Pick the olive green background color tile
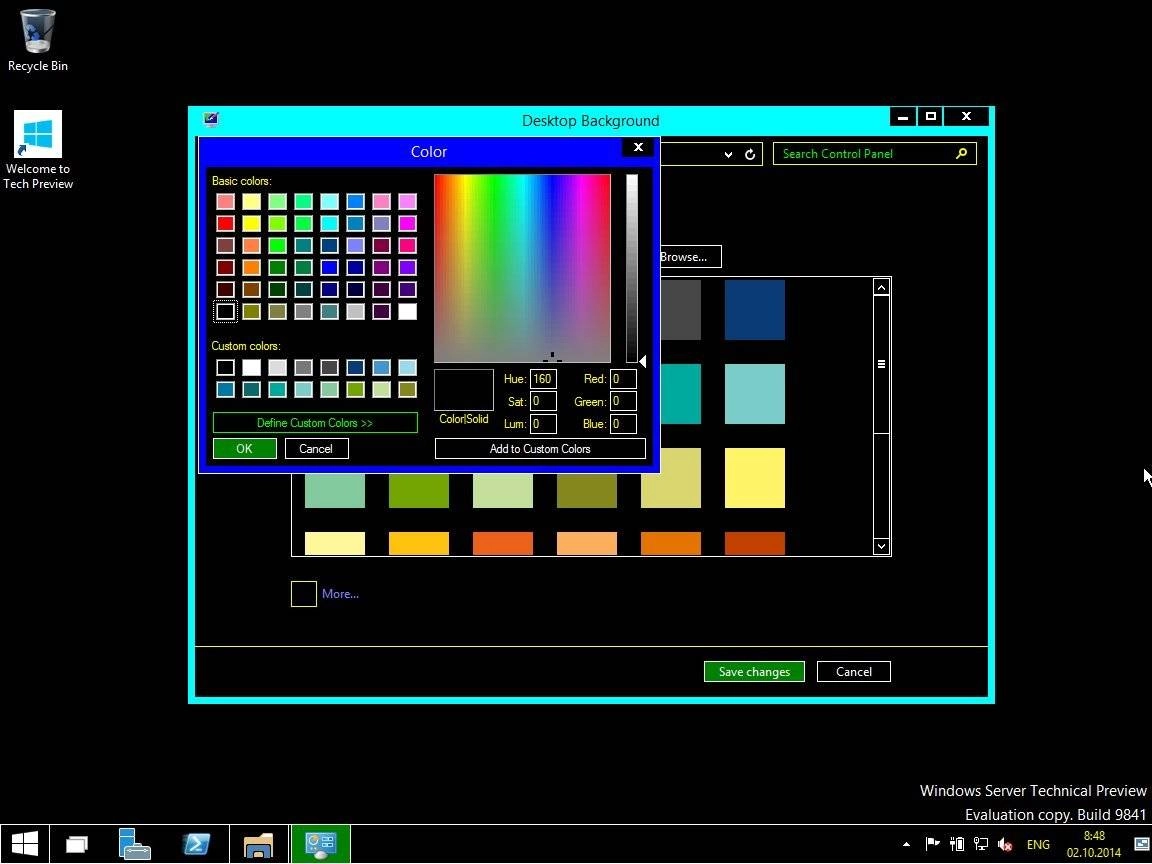Viewport: 1152px width, 864px height. pos(586,491)
